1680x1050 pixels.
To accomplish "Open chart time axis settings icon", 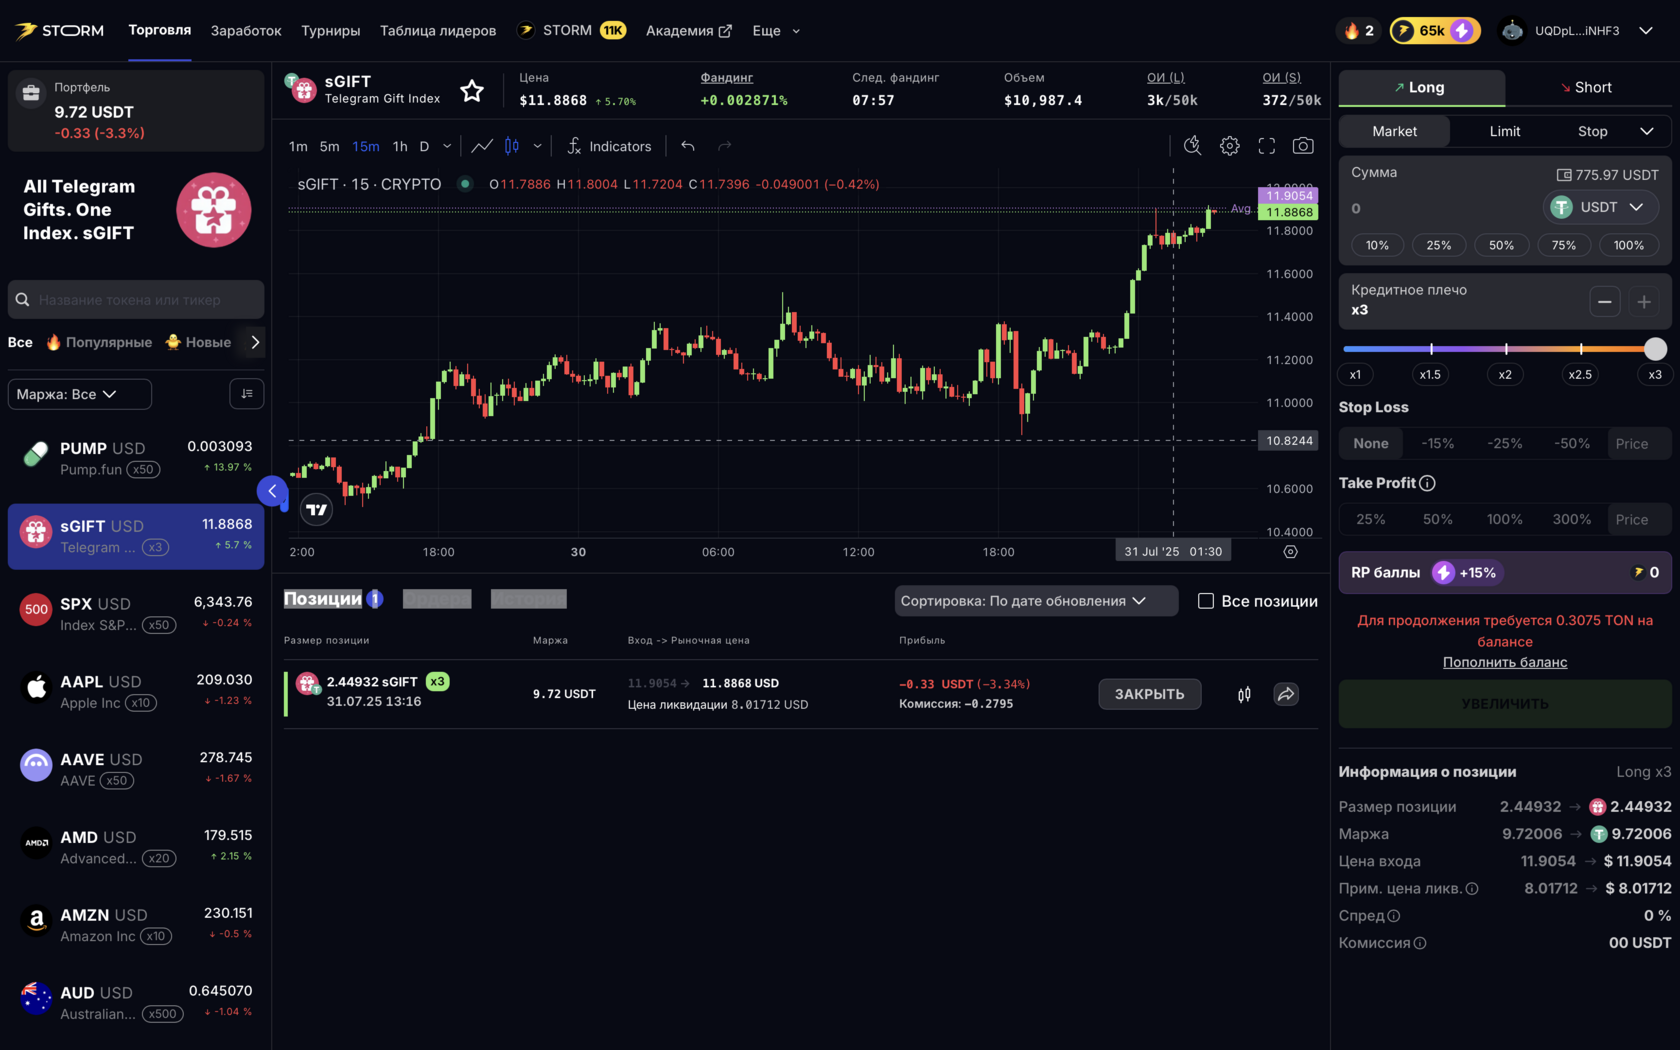I will point(1291,552).
